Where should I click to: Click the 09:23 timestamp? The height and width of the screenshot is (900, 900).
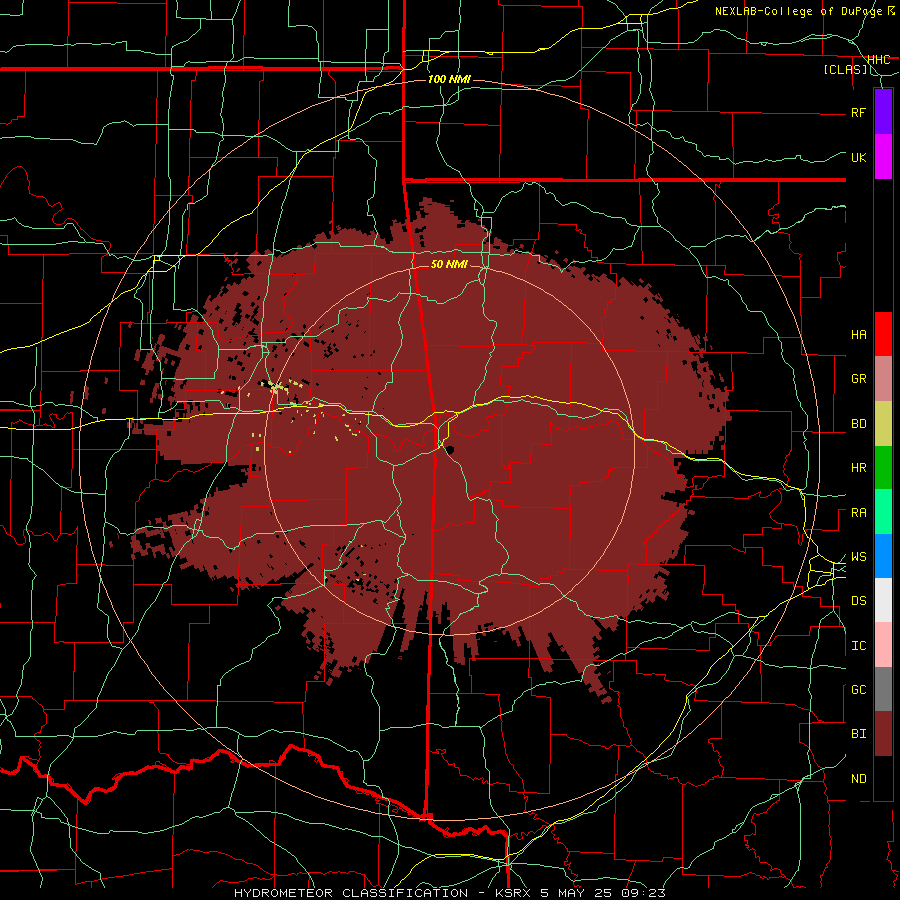click(642, 893)
